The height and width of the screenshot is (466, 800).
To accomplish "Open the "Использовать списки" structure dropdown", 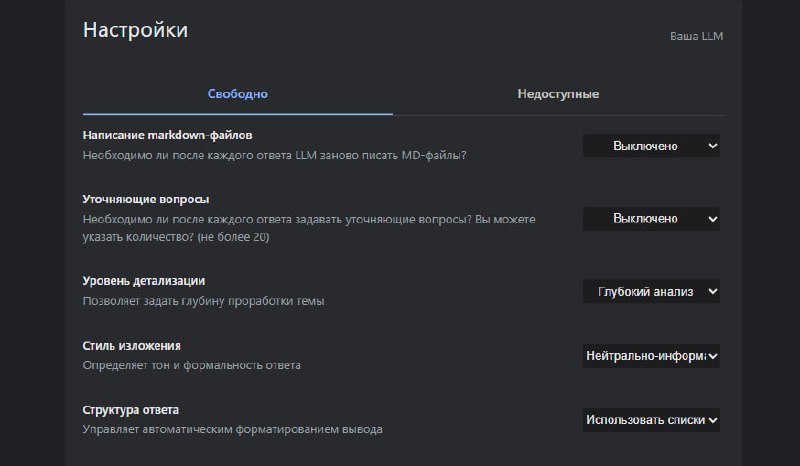I will point(651,420).
